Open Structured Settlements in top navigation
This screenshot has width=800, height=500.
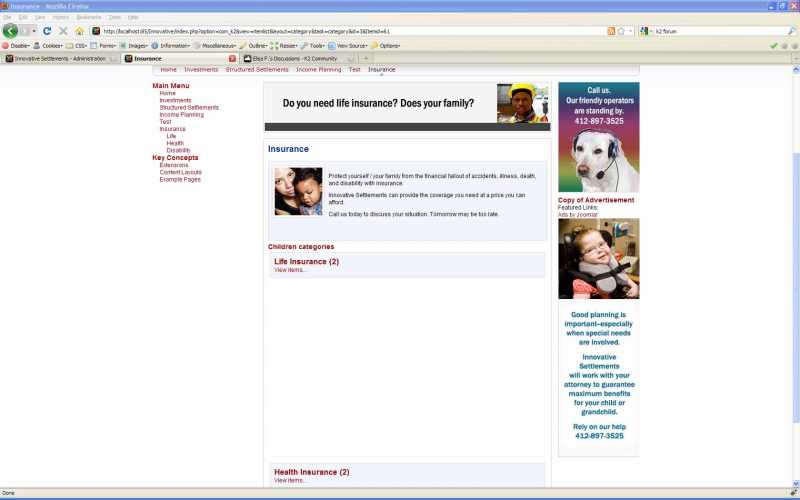coord(257,69)
